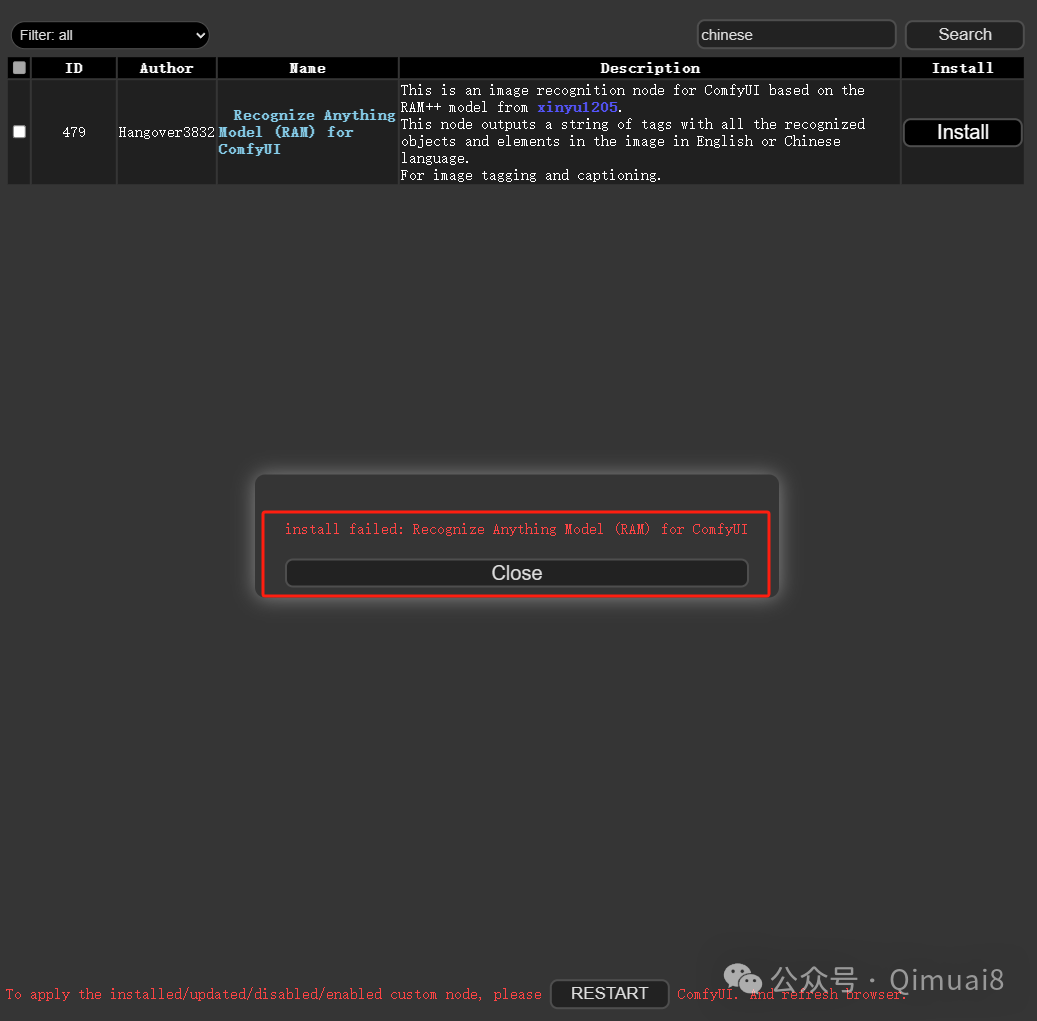This screenshot has width=1037, height=1021.
Task: Open the Recognize Anything Model (RAM) link
Action: [307, 132]
